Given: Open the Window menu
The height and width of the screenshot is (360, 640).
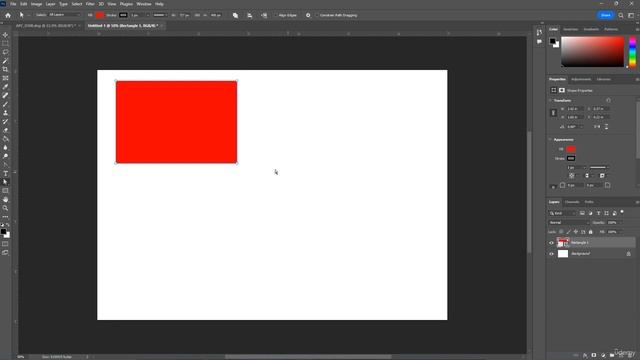Looking at the screenshot, I should pyautogui.click(x=144, y=4).
